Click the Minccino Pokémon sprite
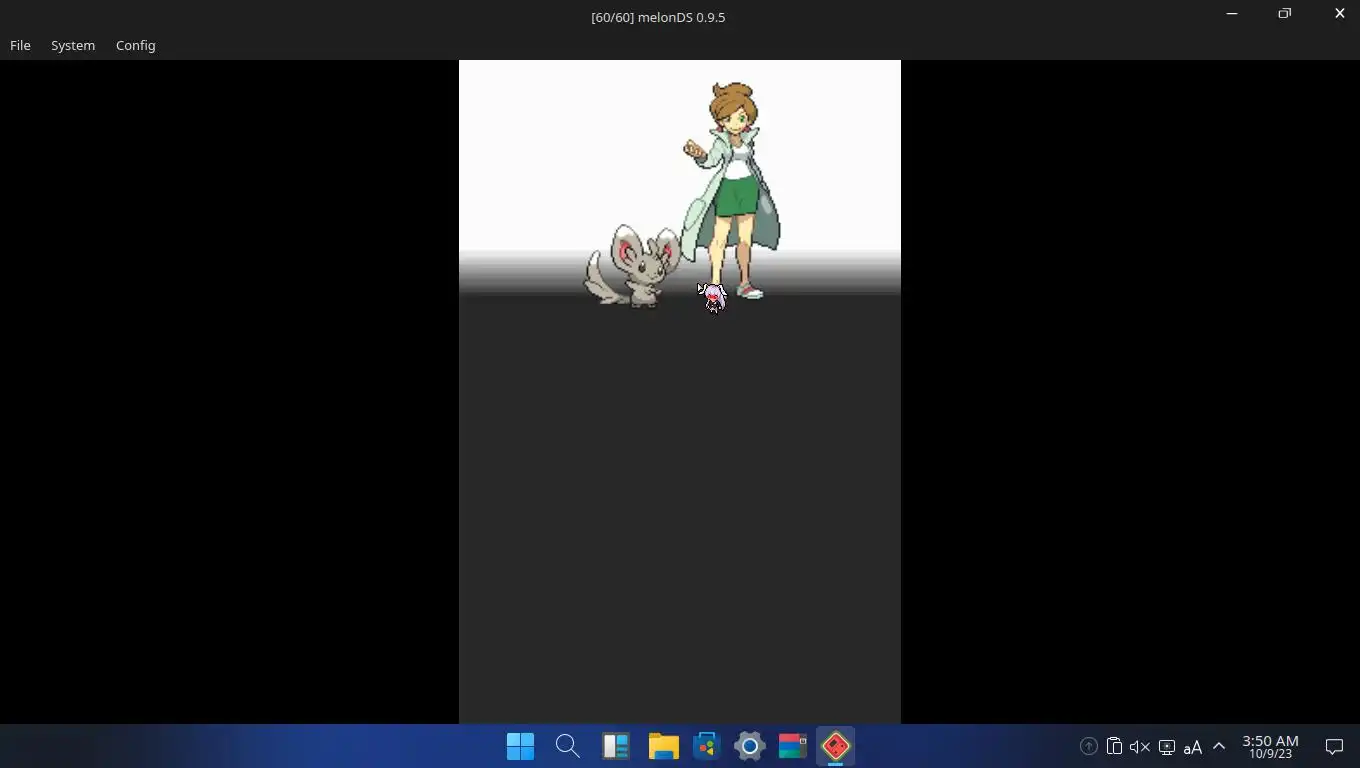 (632, 266)
